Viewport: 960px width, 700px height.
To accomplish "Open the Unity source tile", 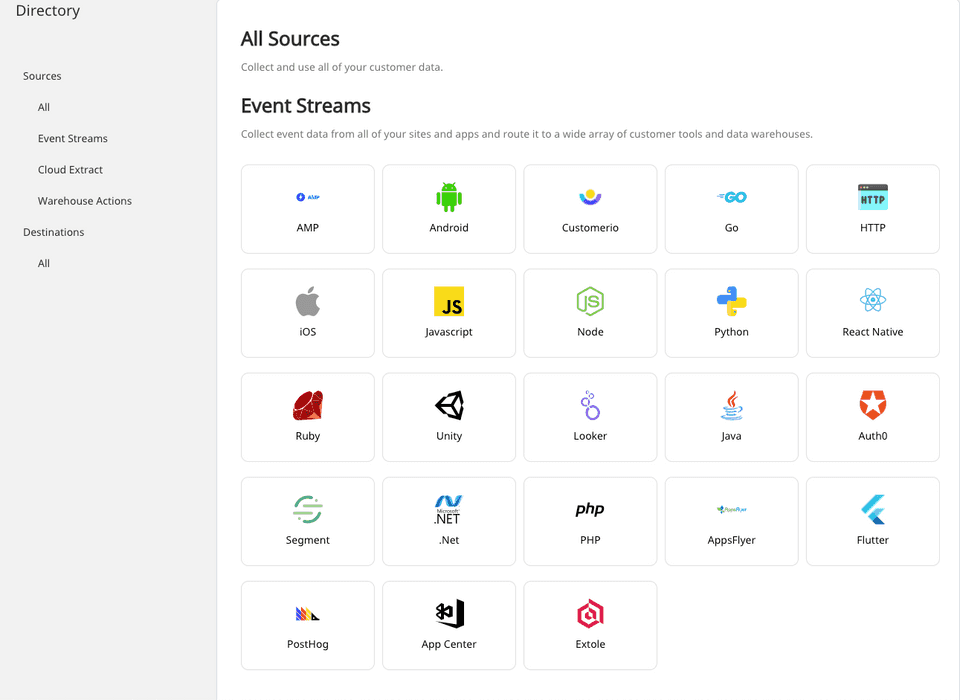I will click(448, 417).
